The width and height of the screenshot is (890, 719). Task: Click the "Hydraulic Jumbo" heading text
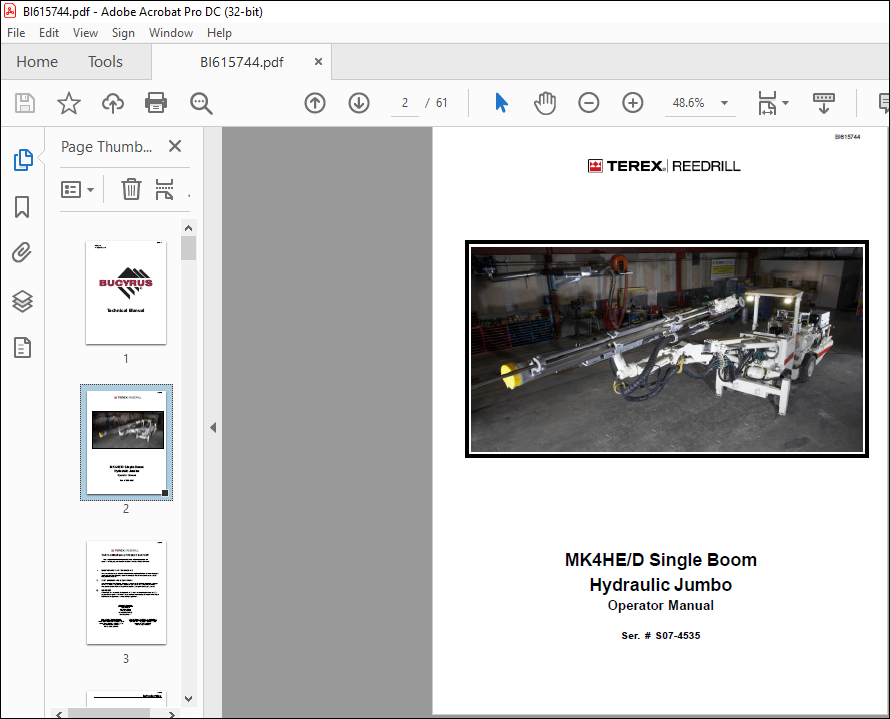click(x=661, y=585)
